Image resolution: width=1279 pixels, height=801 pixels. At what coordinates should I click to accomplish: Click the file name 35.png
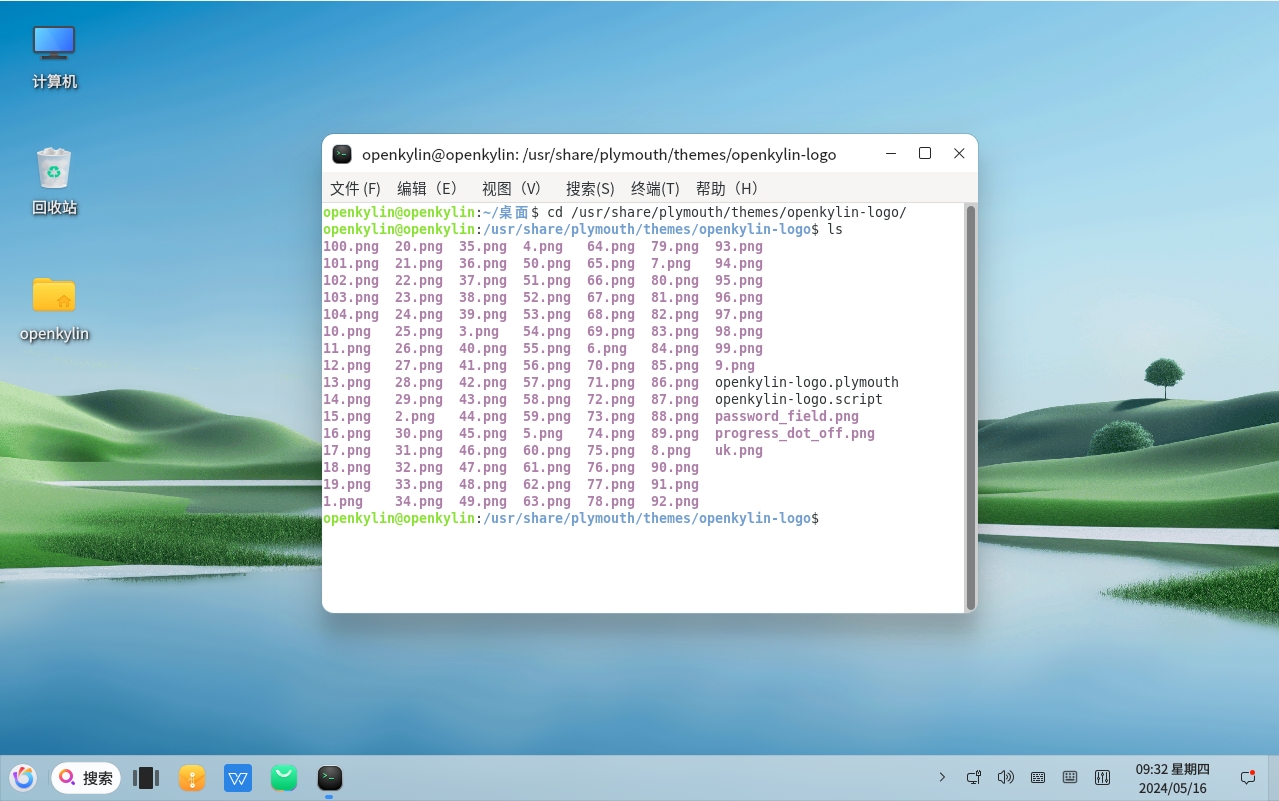(482, 246)
